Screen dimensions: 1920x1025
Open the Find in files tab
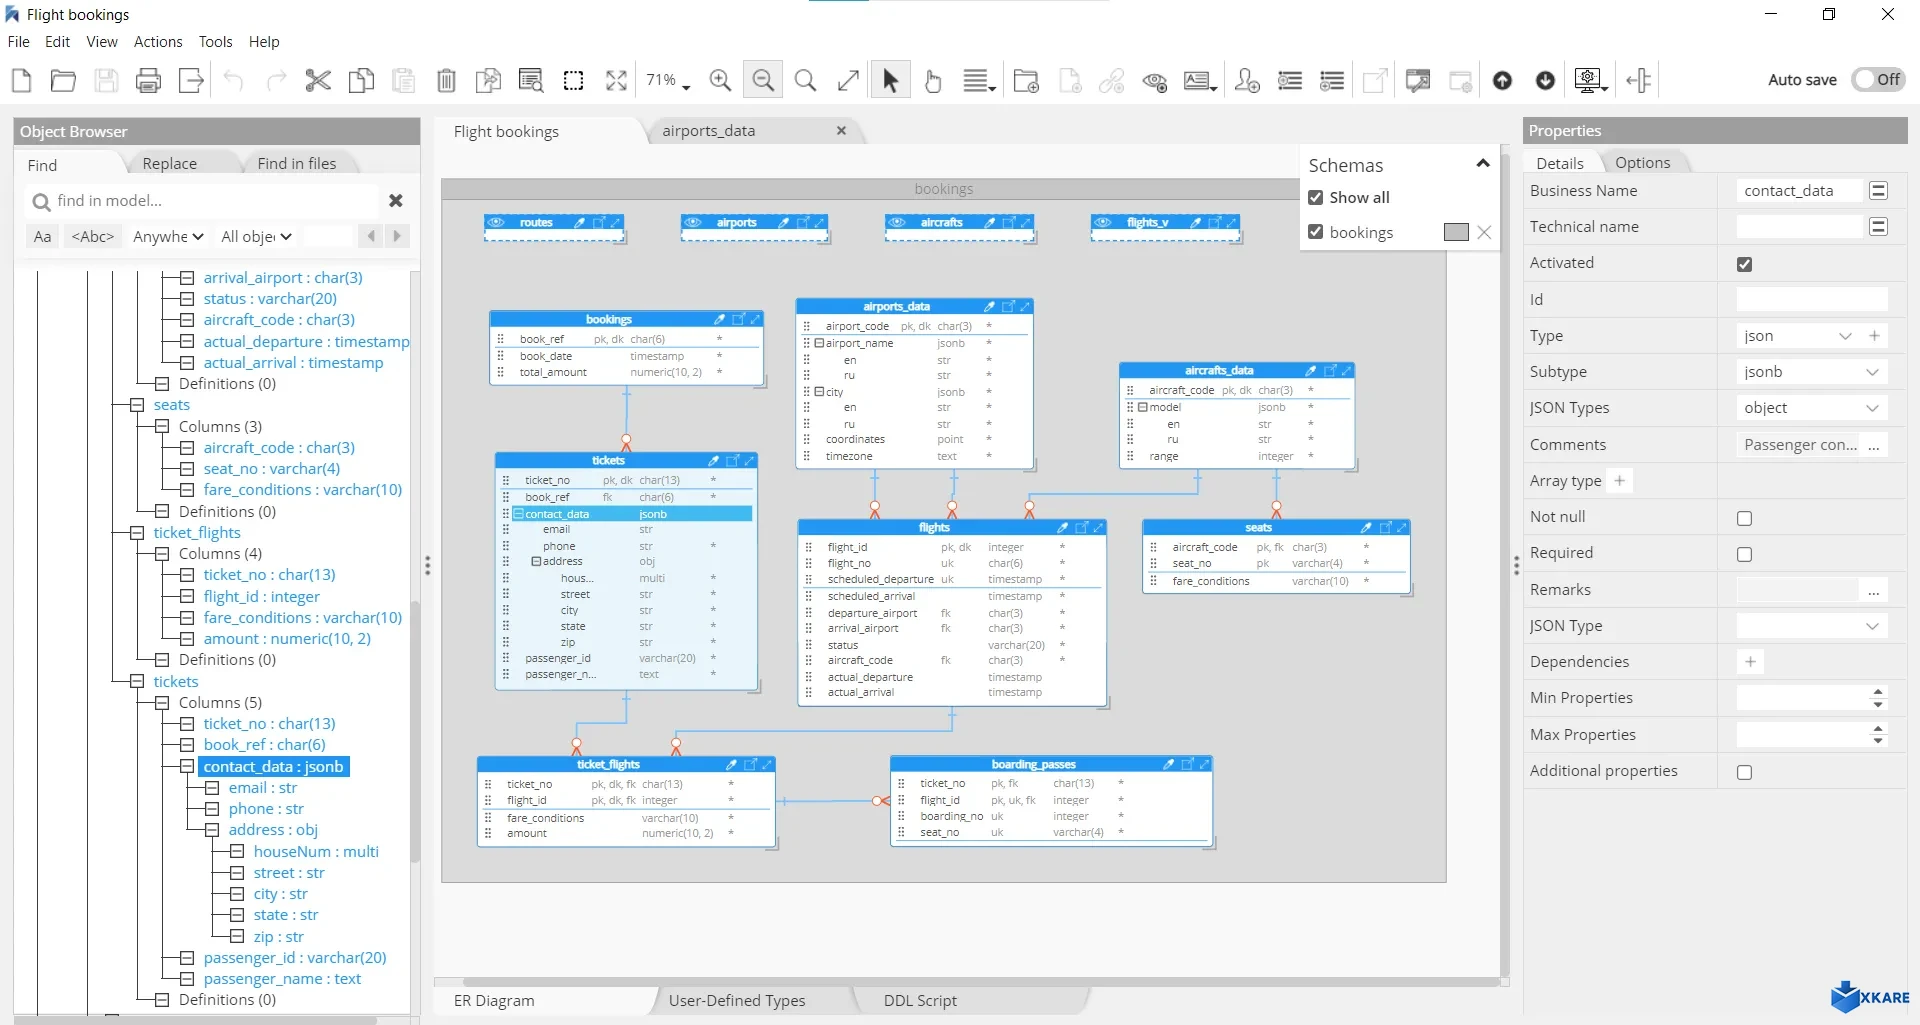(x=297, y=164)
